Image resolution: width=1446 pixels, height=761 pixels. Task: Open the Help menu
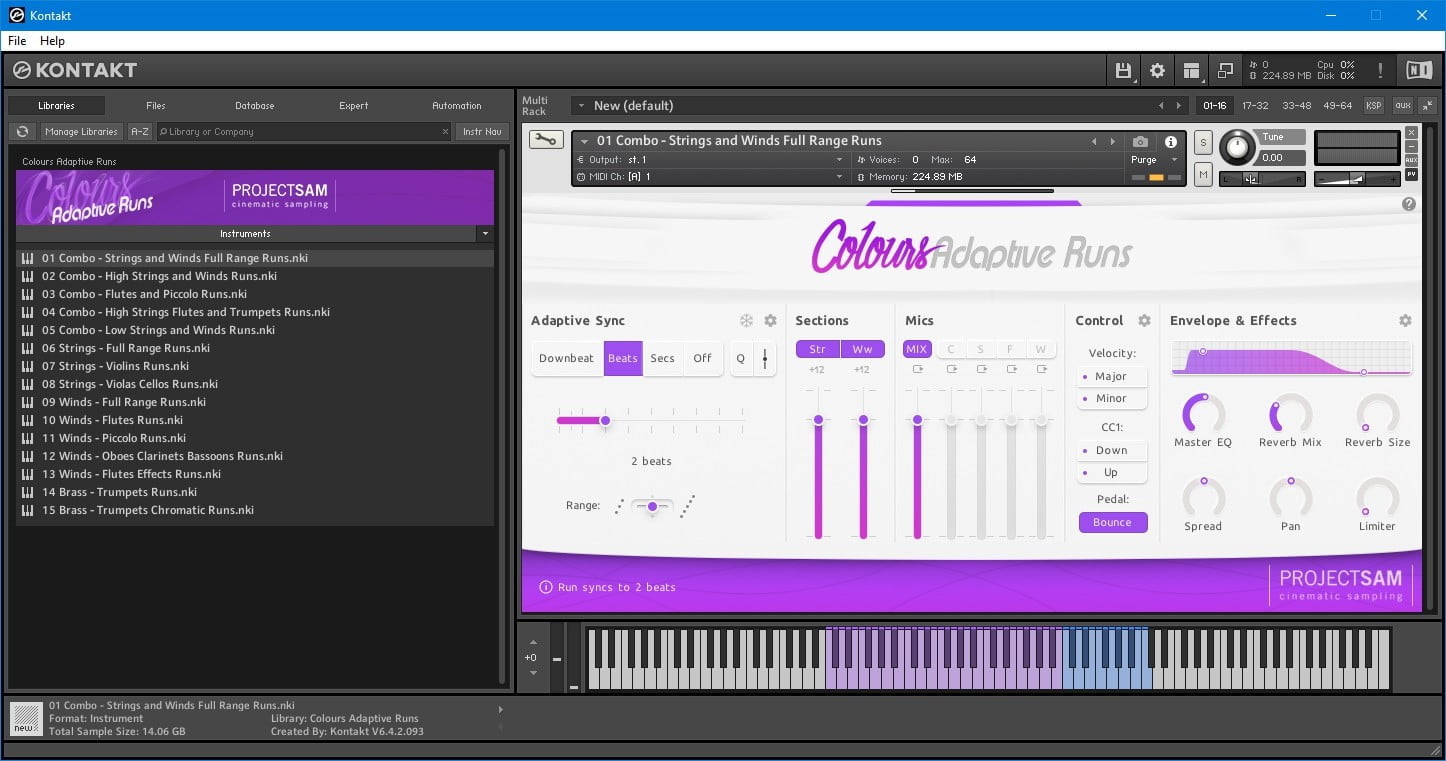[x=52, y=41]
